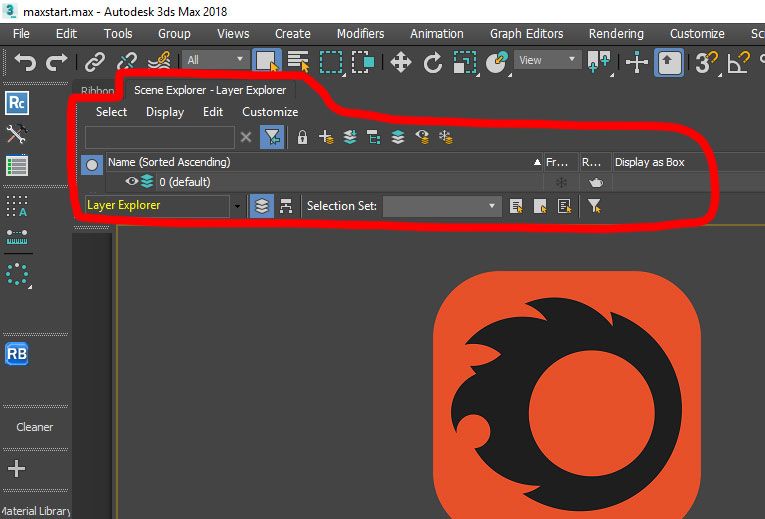Enable Sort by Layer mode button

coord(262,206)
